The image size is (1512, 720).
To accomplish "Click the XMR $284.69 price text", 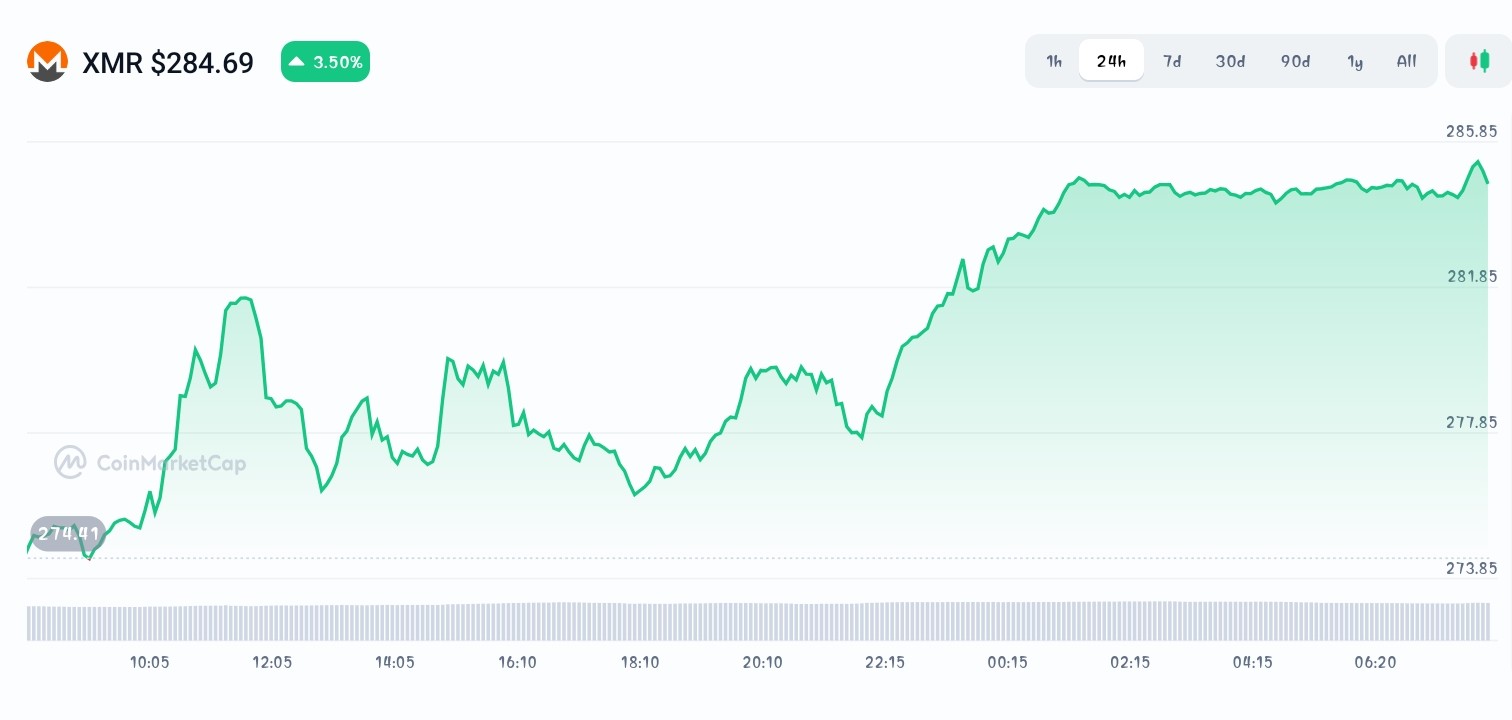I will coord(168,63).
